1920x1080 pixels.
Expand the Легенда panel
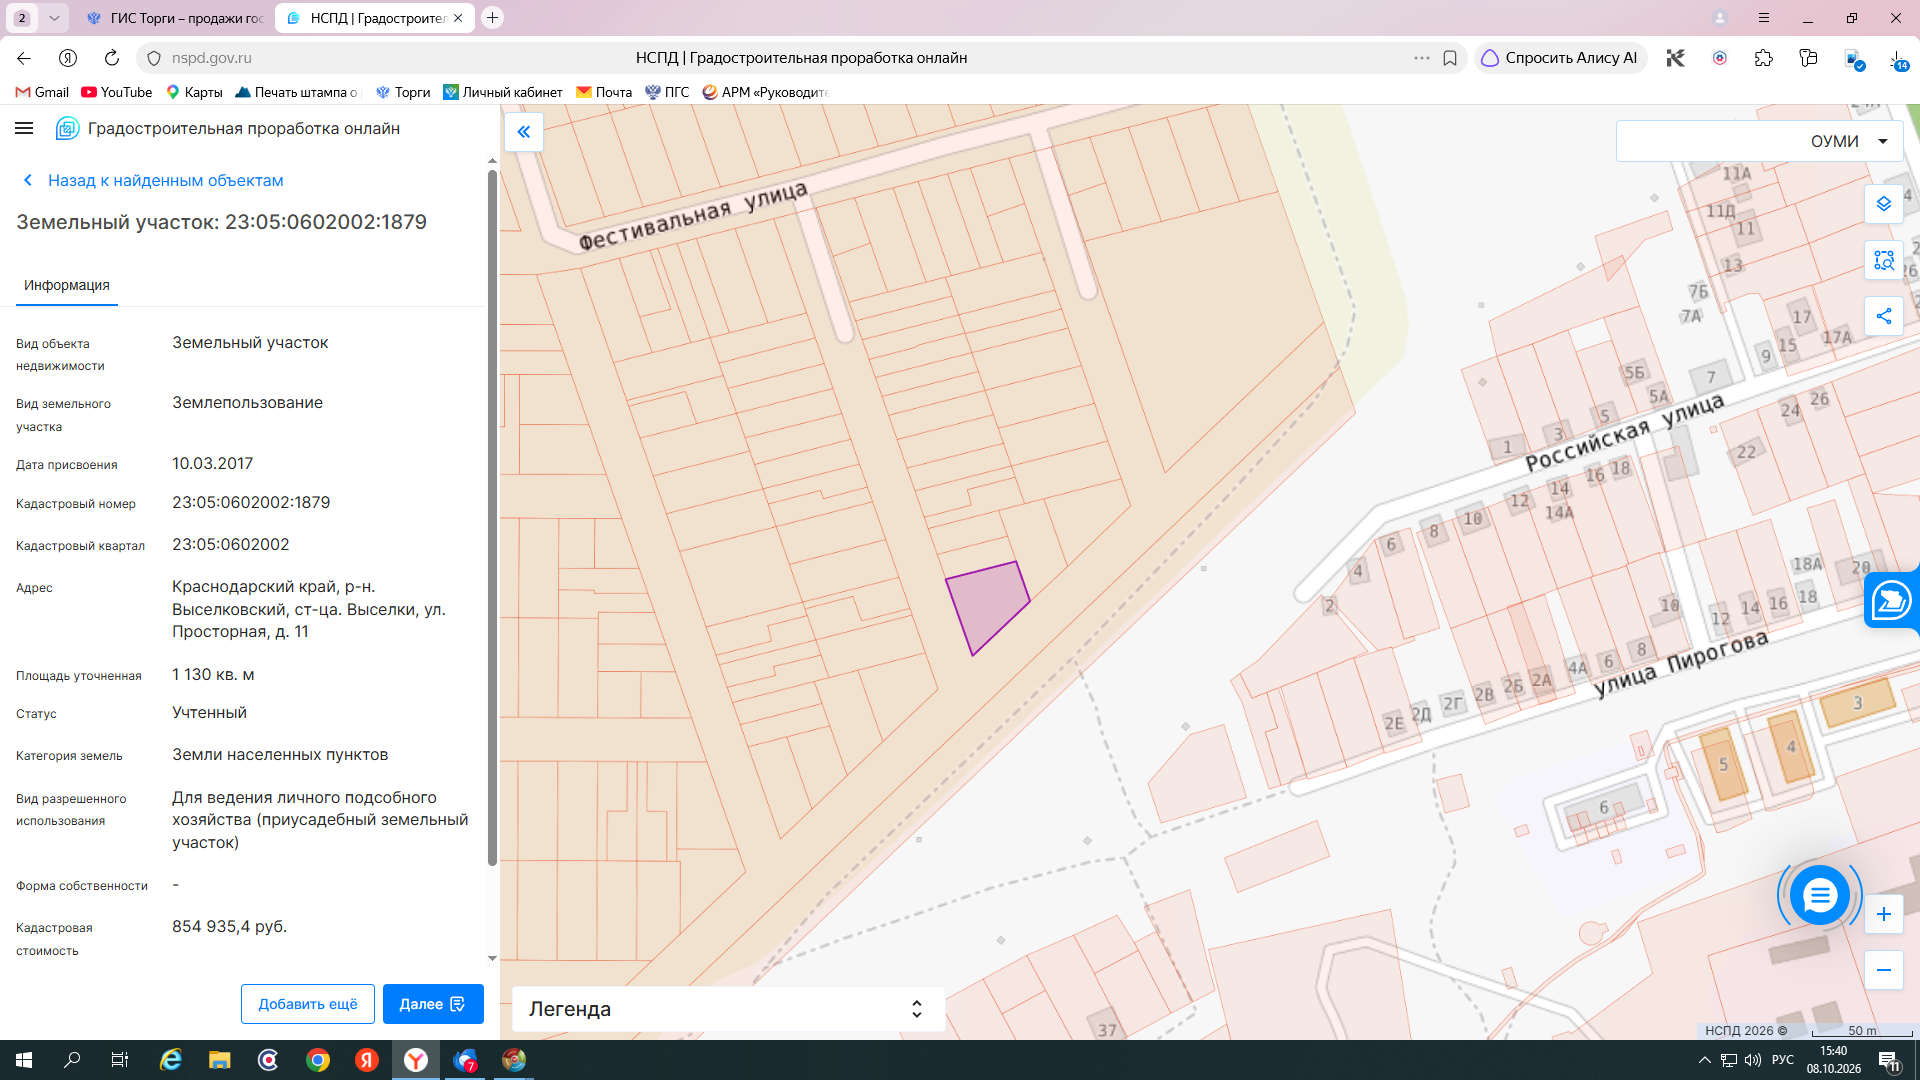pyautogui.click(x=728, y=1009)
